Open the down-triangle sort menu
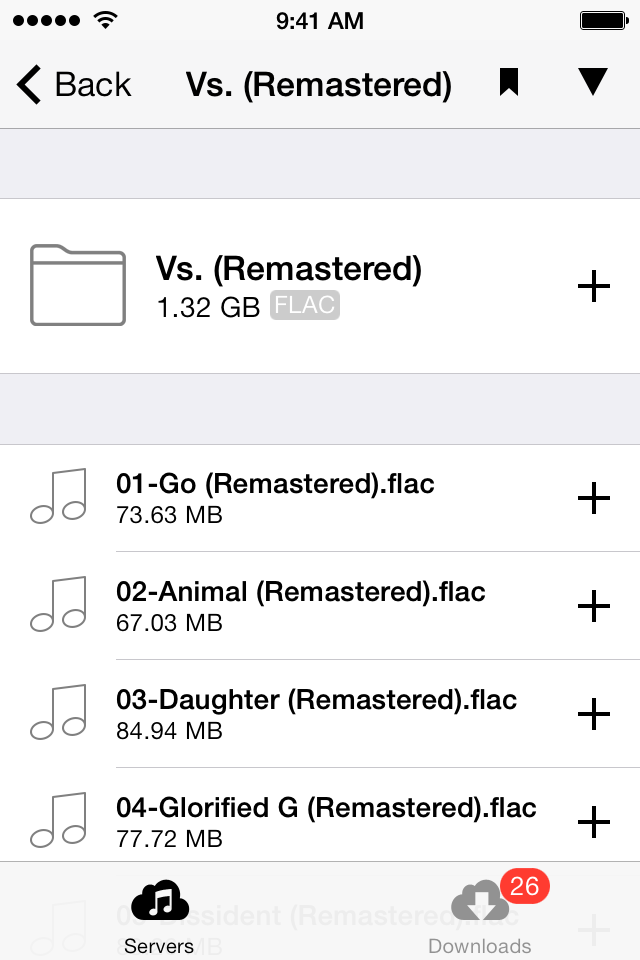This screenshot has width=640, height=960. tap(593, 81)
